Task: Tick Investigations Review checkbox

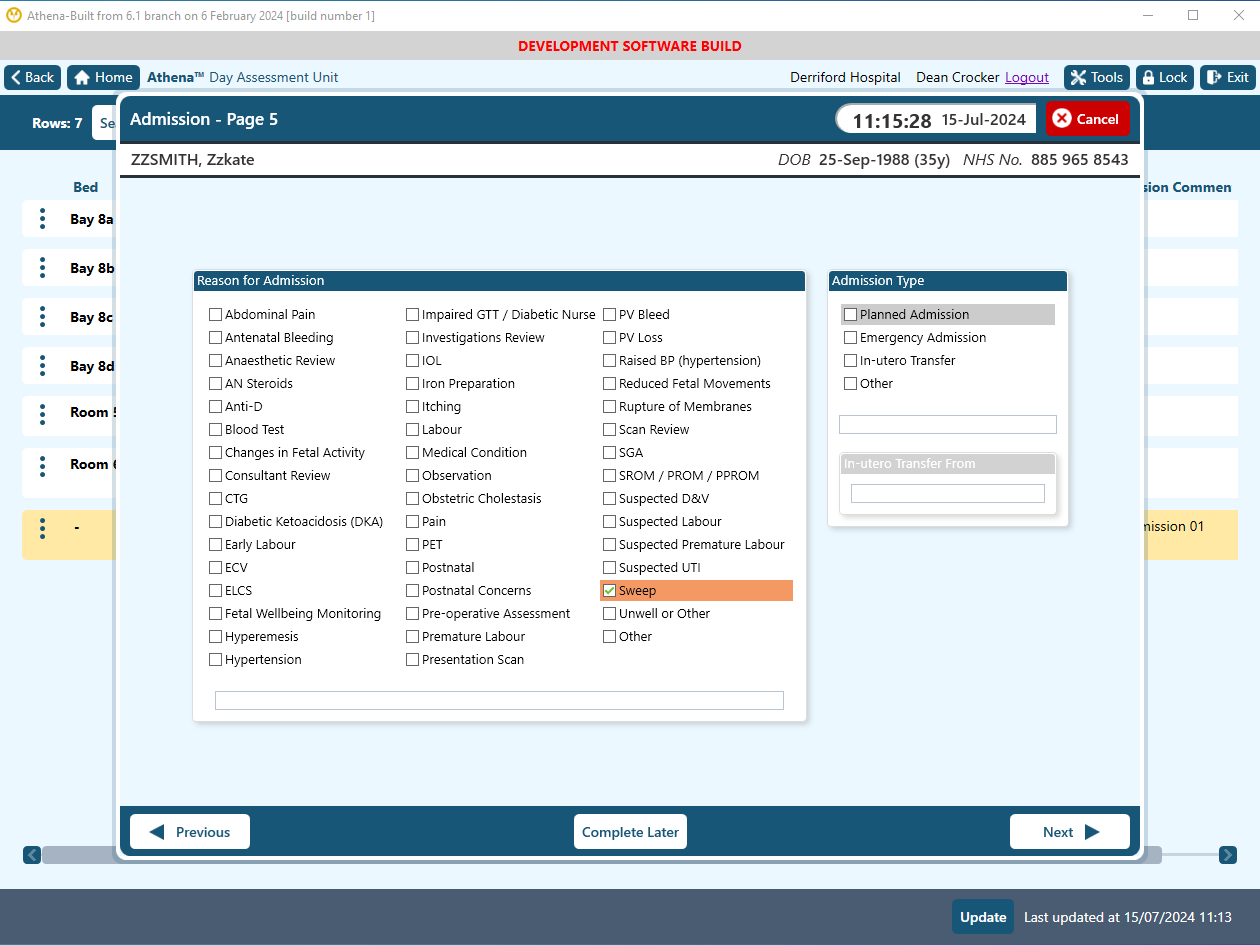Action: point(412,337)
